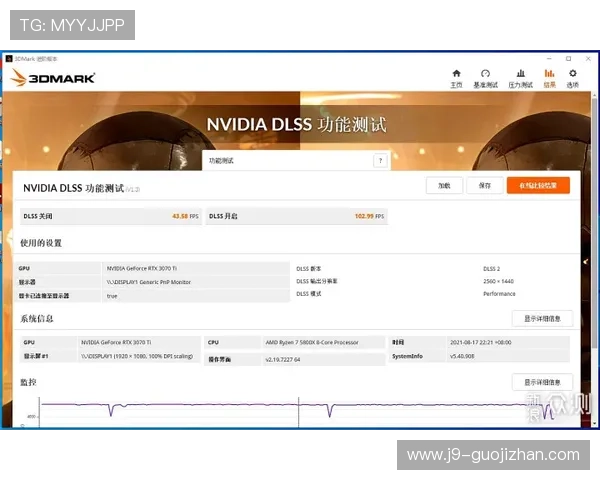Click the DLSS 关闭 FPS score

[180, 216]
